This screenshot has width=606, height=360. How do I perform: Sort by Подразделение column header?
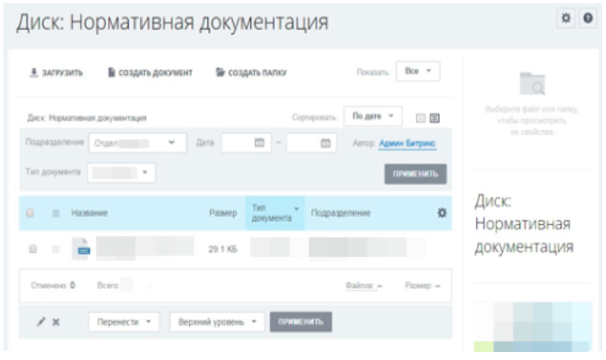(x=340, y=213)
